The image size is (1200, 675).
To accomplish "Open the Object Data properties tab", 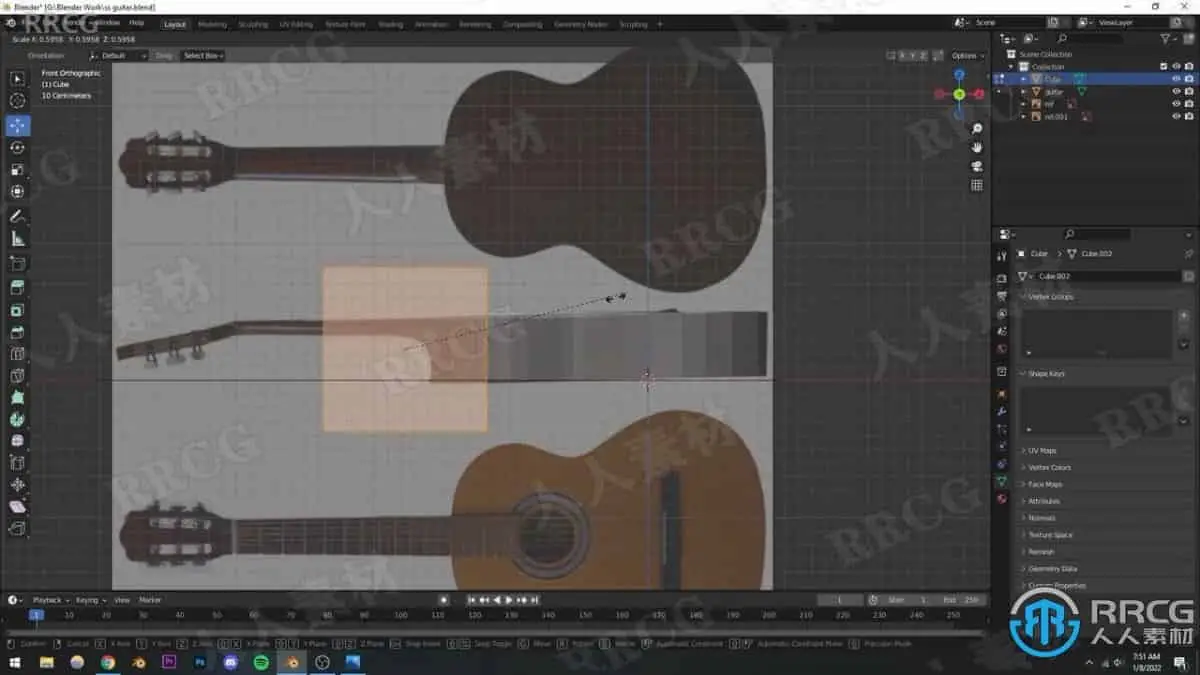I will click(1002, 481).
